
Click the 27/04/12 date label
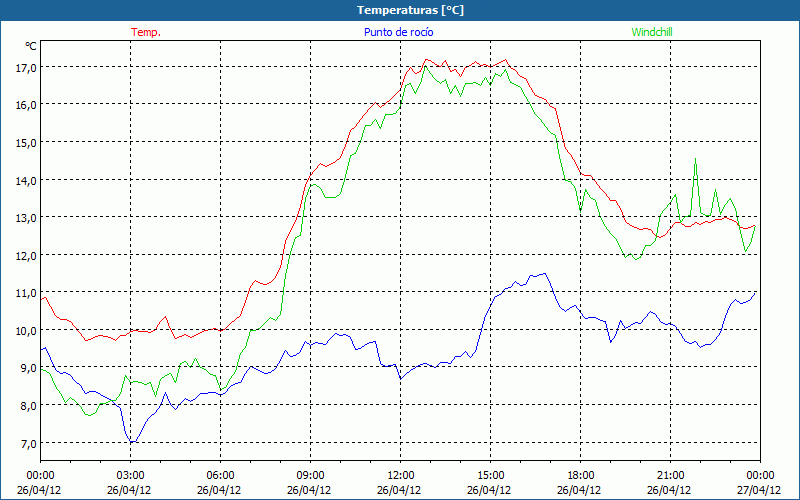tap(759, 490)
